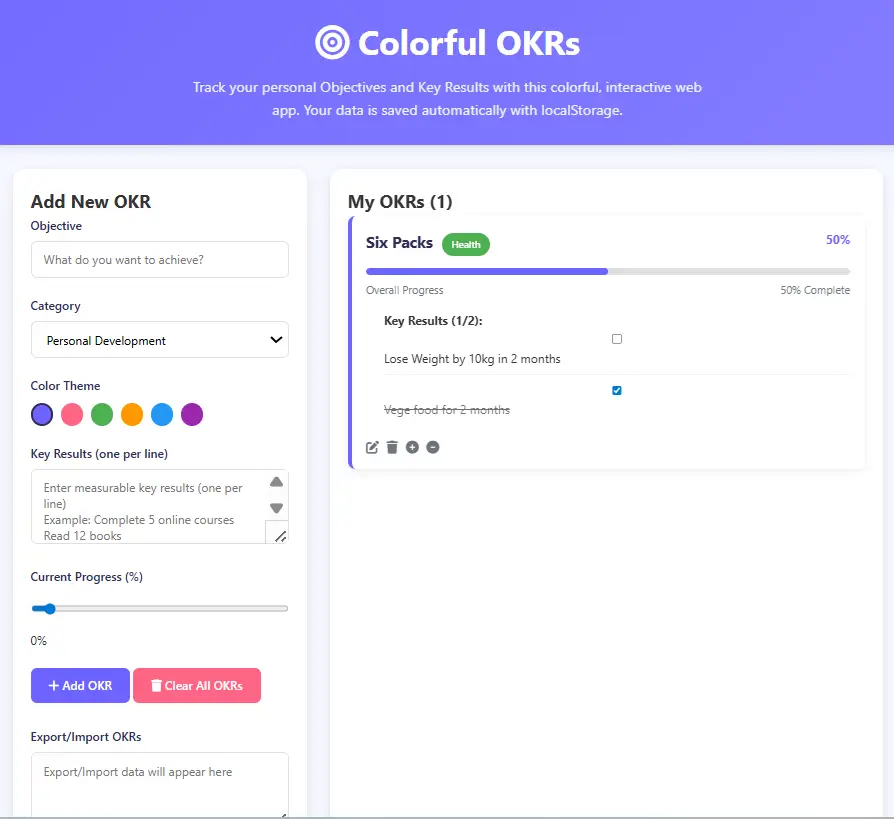Click the edit icon on Six Packs OKR
This screenshot has width=894, height=819.
tap(373, 447)
